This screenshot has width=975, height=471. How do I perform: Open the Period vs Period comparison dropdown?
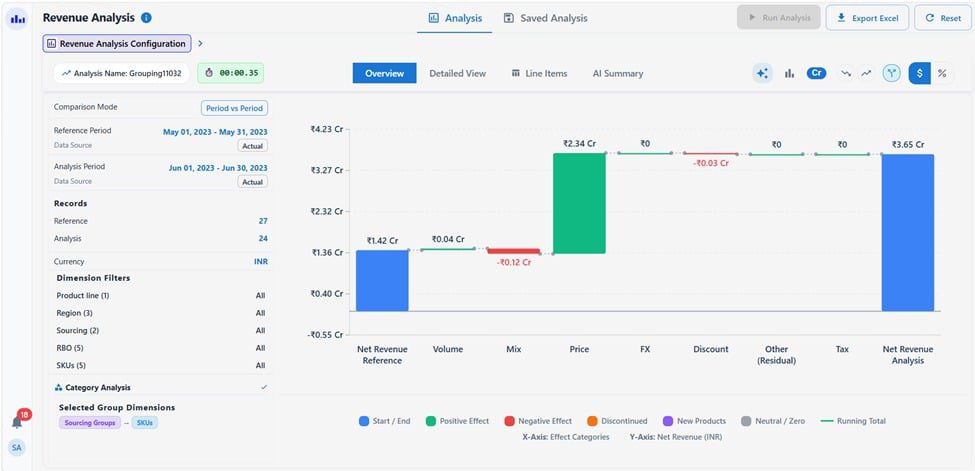tap(234, 108)
